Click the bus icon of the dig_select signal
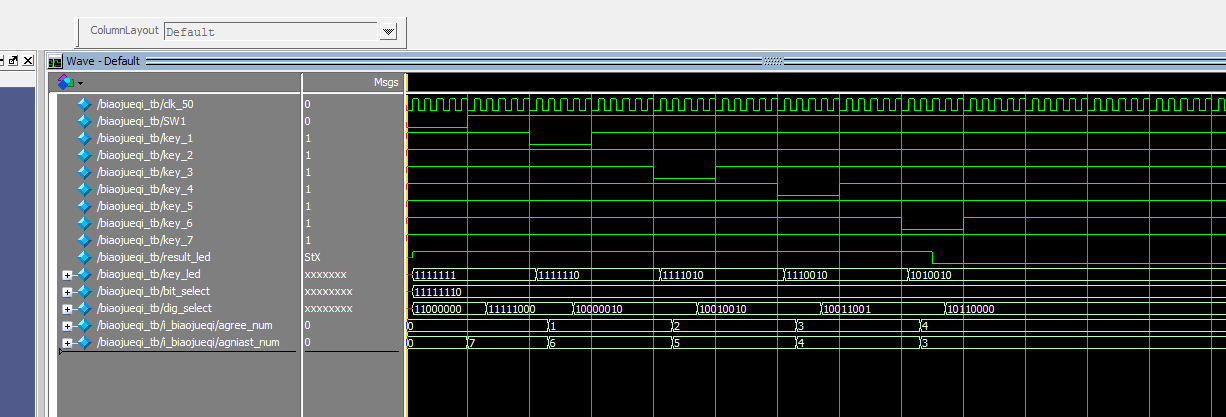This screenshot has width=1226, height=417. pyautogui.click(x=84, y=308)
